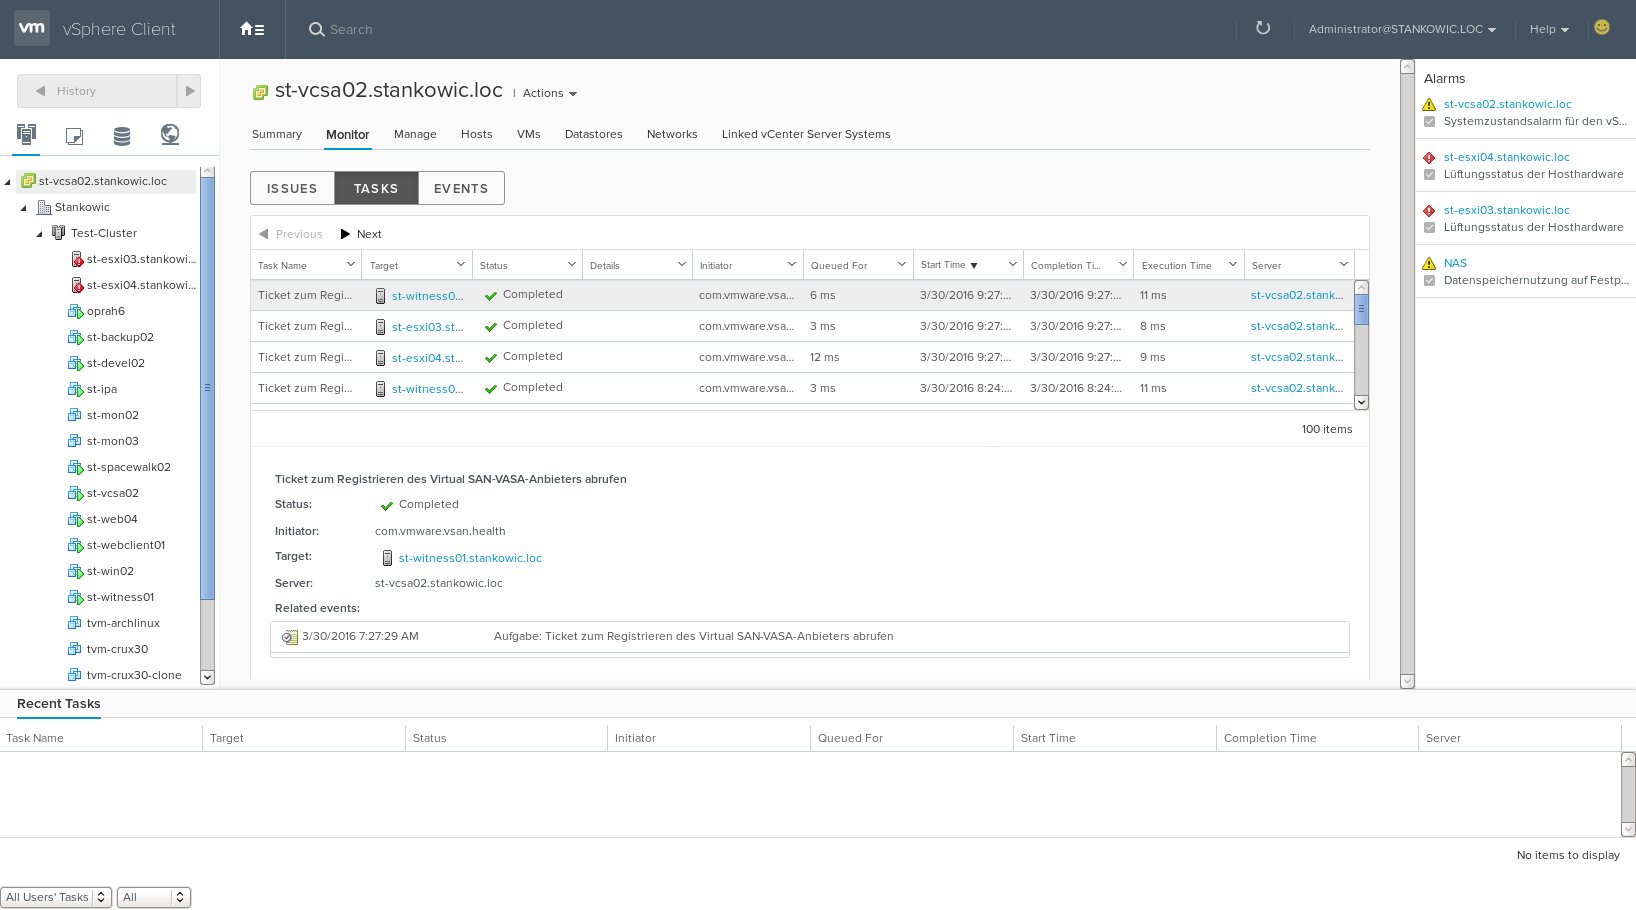This screenshot has height=910, width=1636.
Task: Collapse the Test-Cluster node
Action: coord(40,234)
